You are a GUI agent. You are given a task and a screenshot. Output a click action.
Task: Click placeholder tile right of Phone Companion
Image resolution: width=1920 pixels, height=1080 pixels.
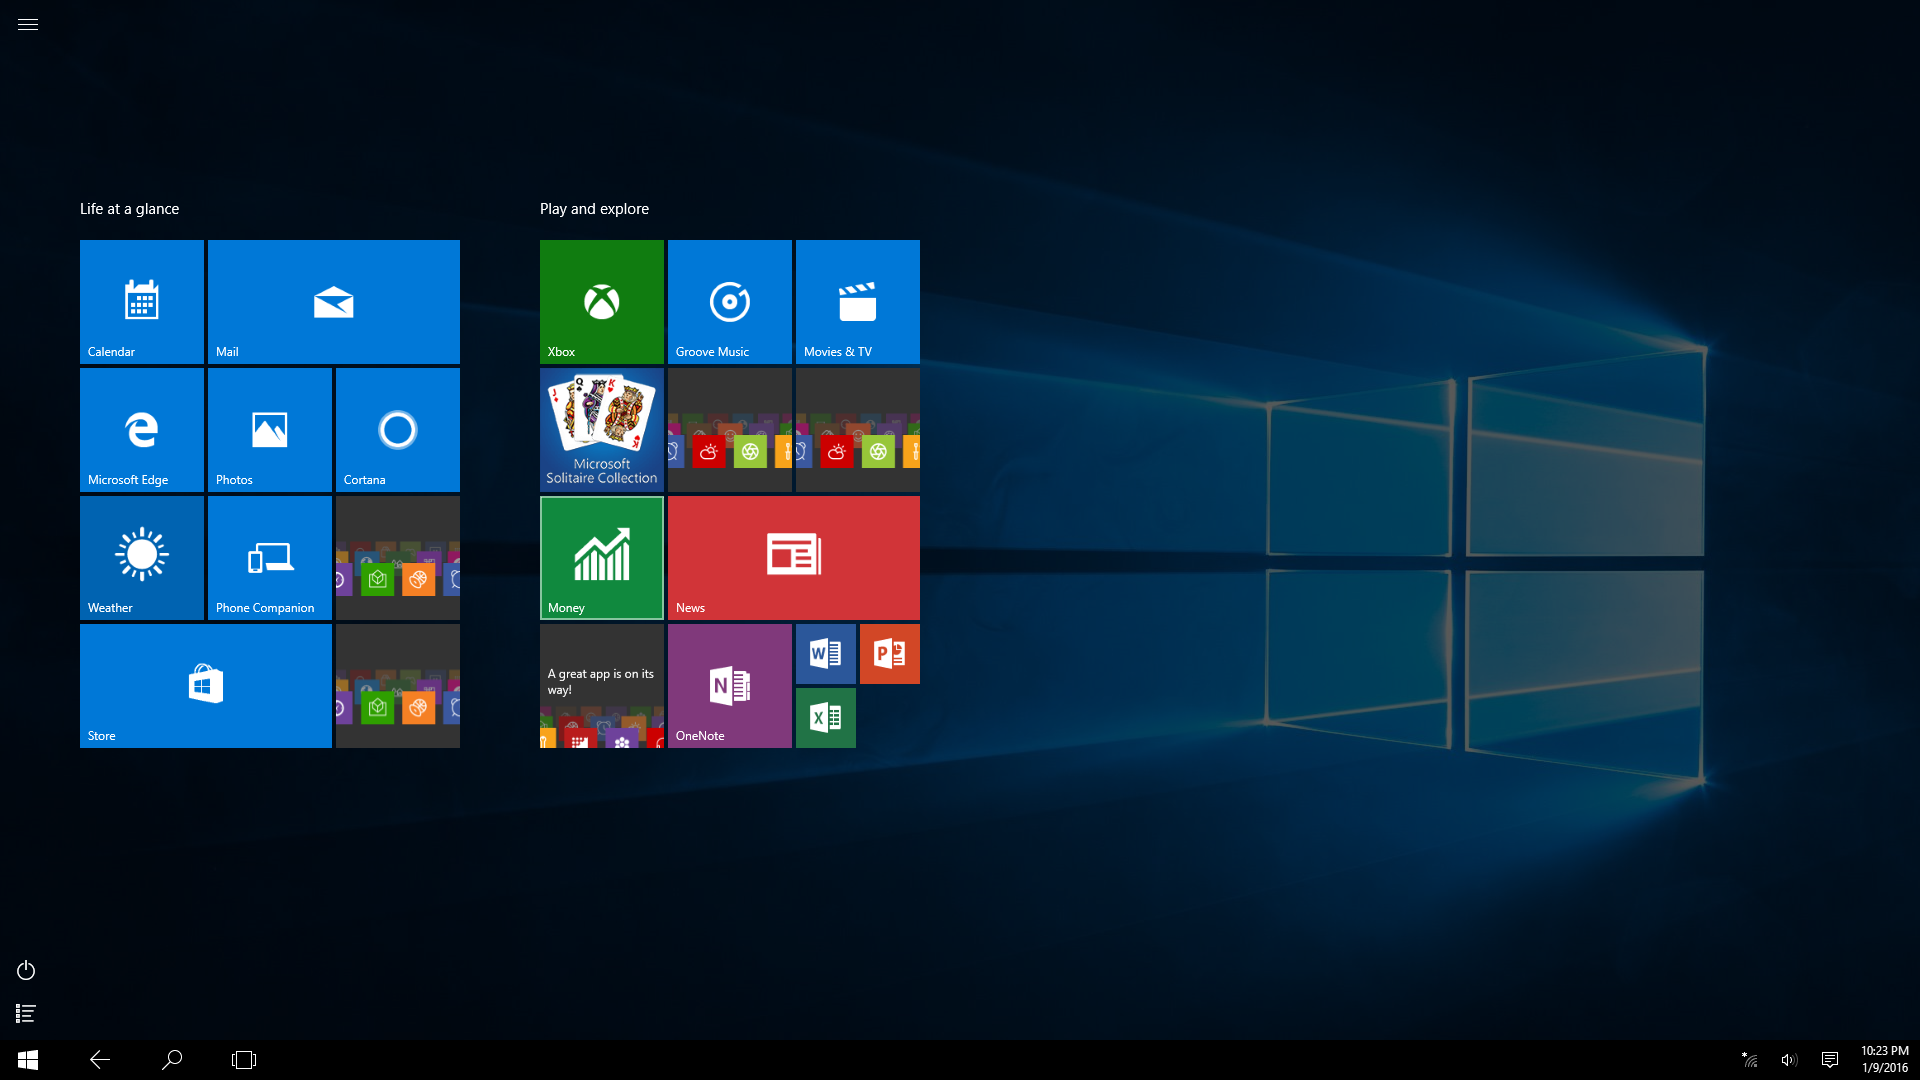tap(398, 558)
